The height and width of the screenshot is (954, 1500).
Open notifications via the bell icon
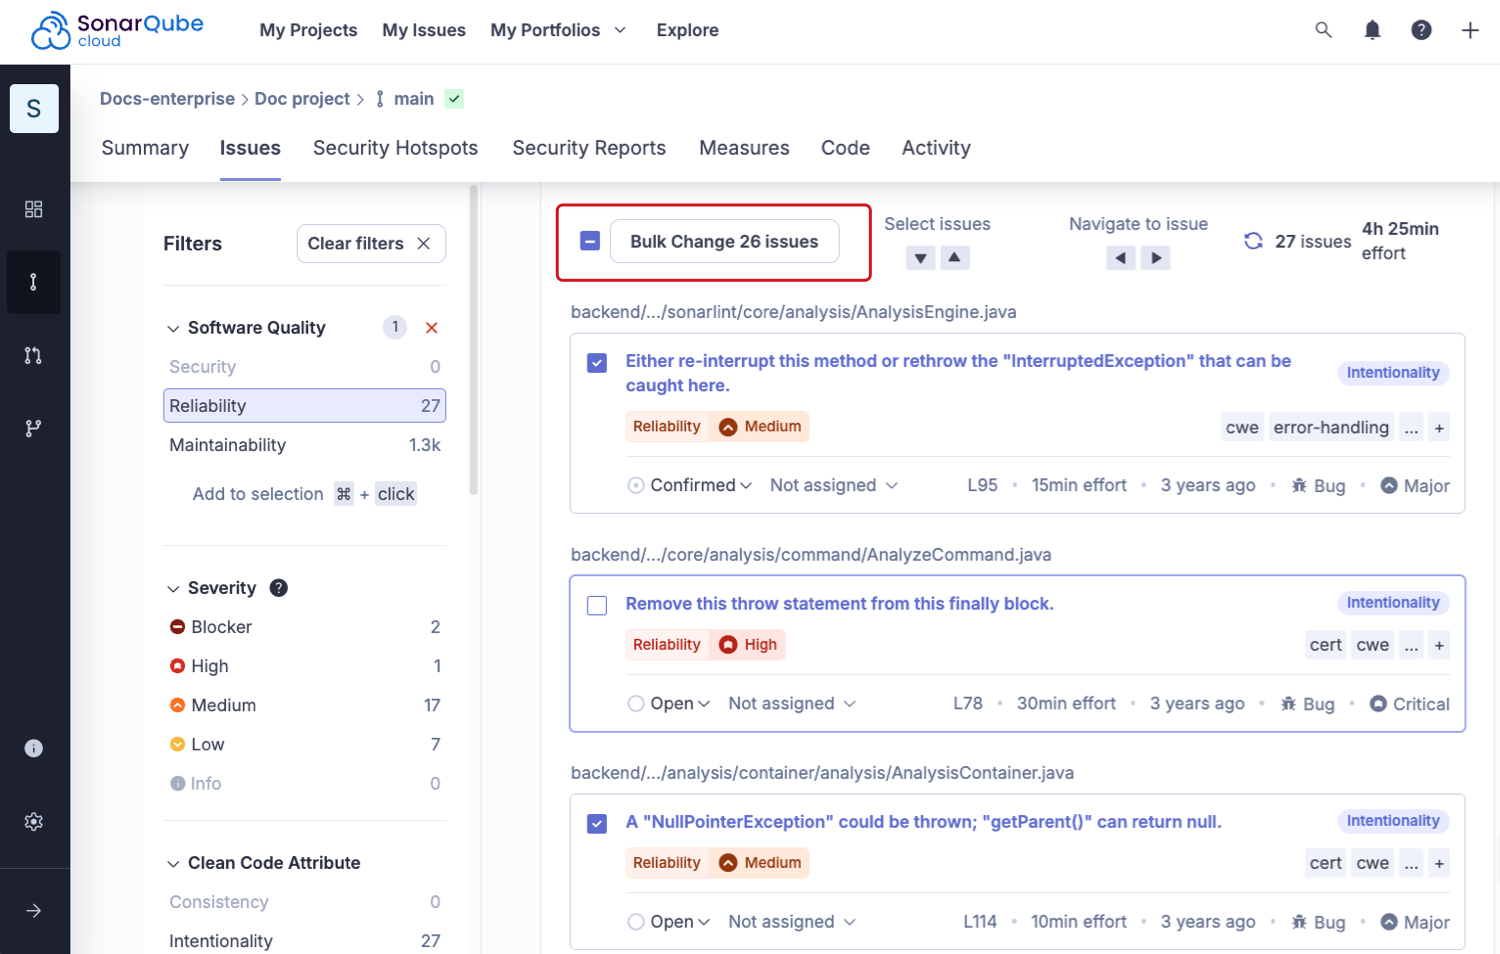[x=1372, y=30]
